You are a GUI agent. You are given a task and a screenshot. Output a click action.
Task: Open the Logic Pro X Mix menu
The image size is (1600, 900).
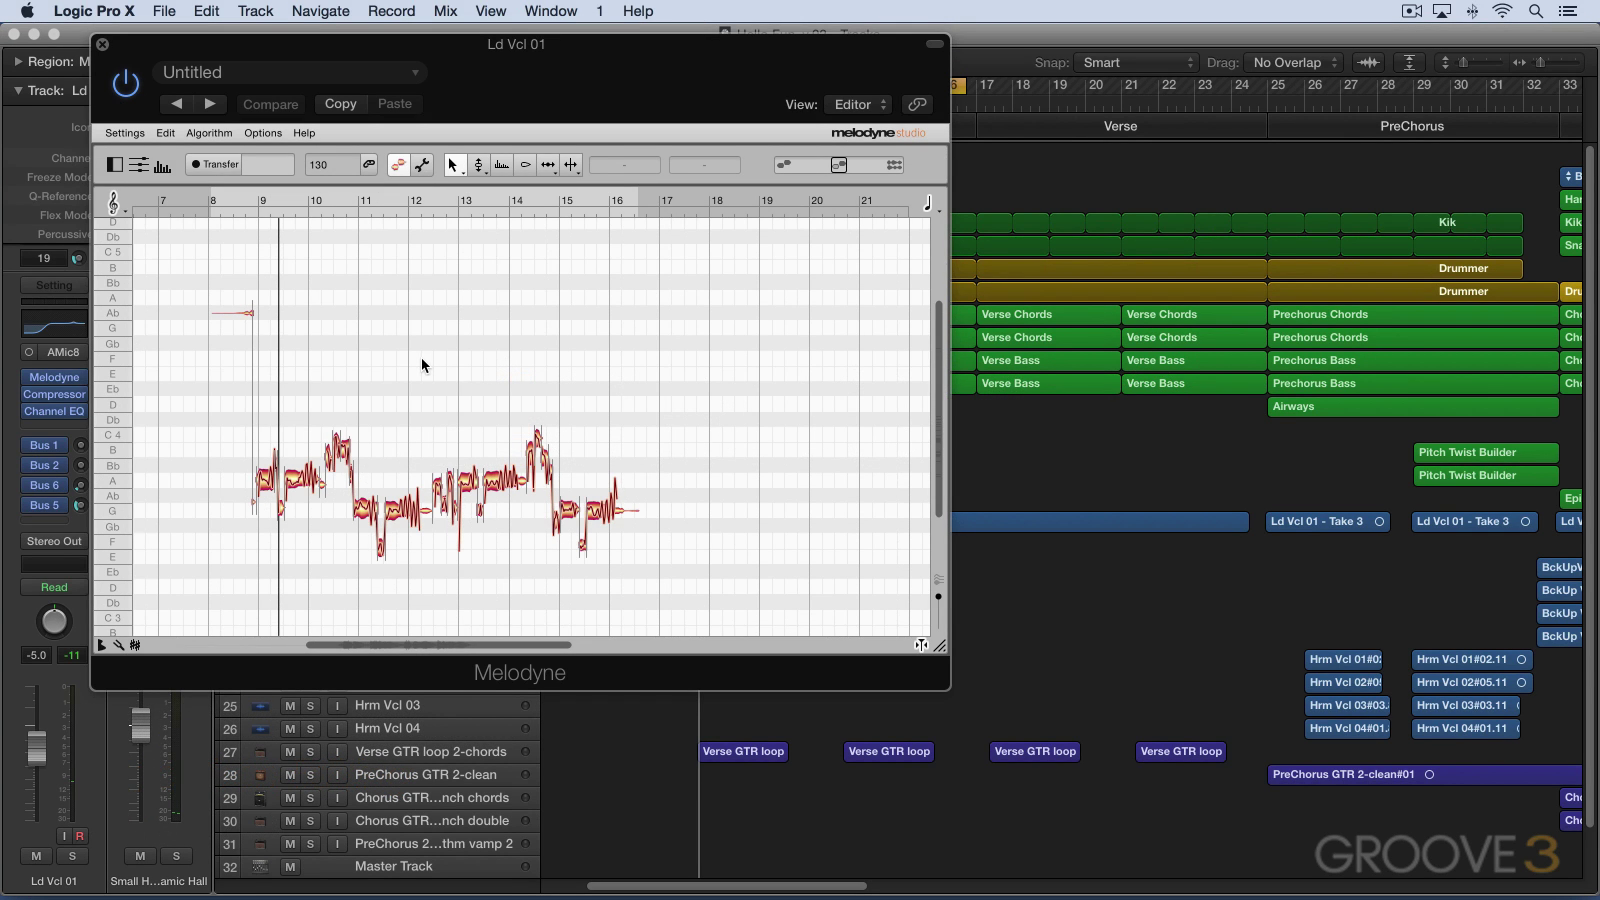click(x=445, y=11)
